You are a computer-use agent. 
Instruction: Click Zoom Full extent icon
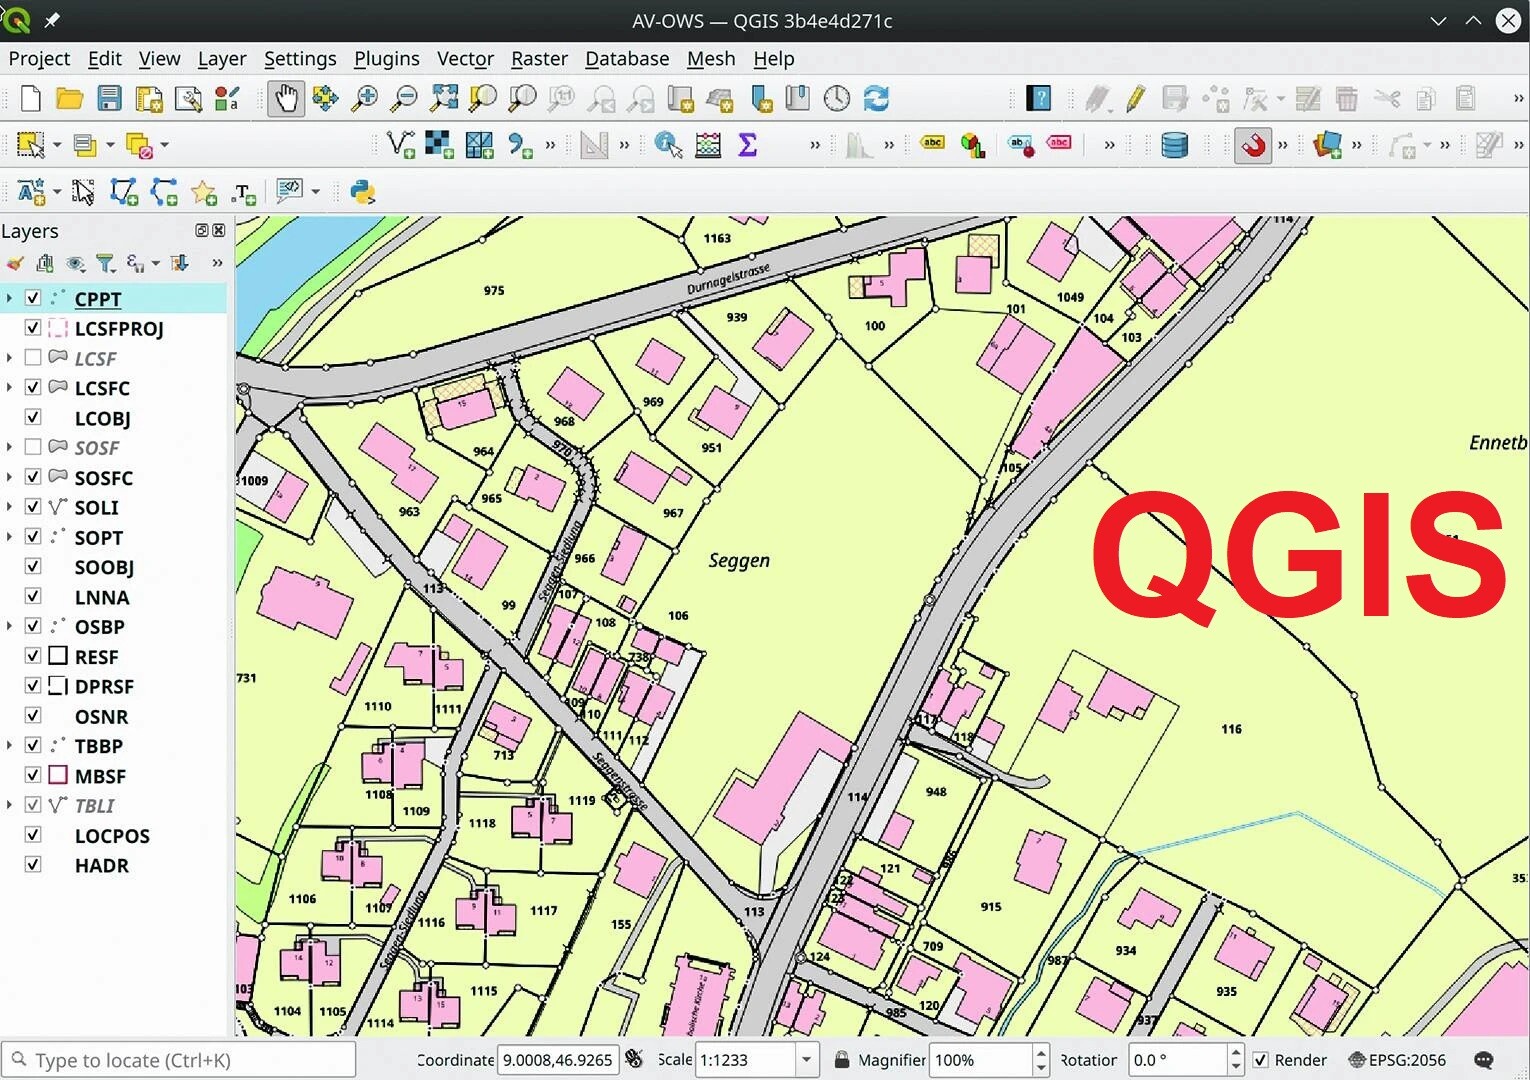444,98
